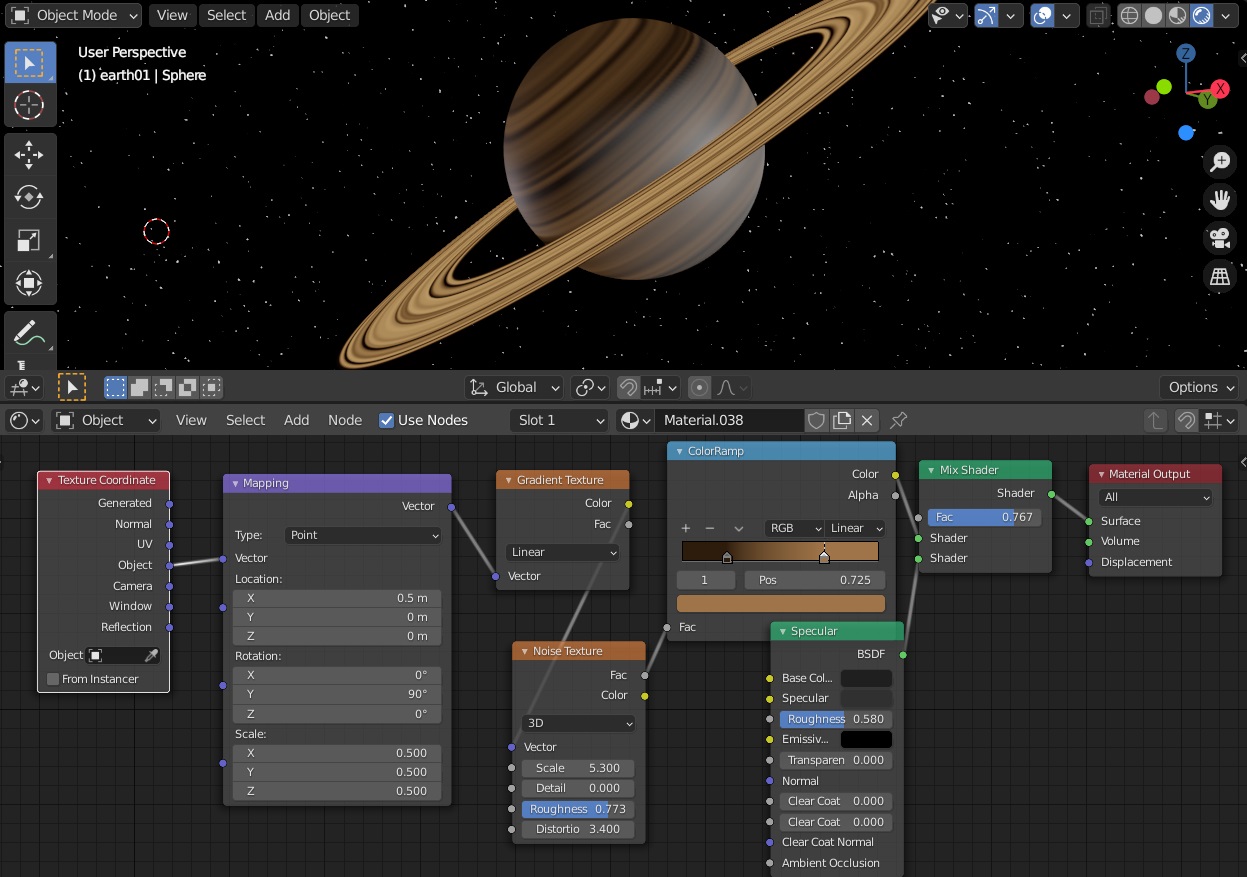1247x877 pixels.
Task: Expand the Global transform orientation dropdown
Action: (514, 387)
